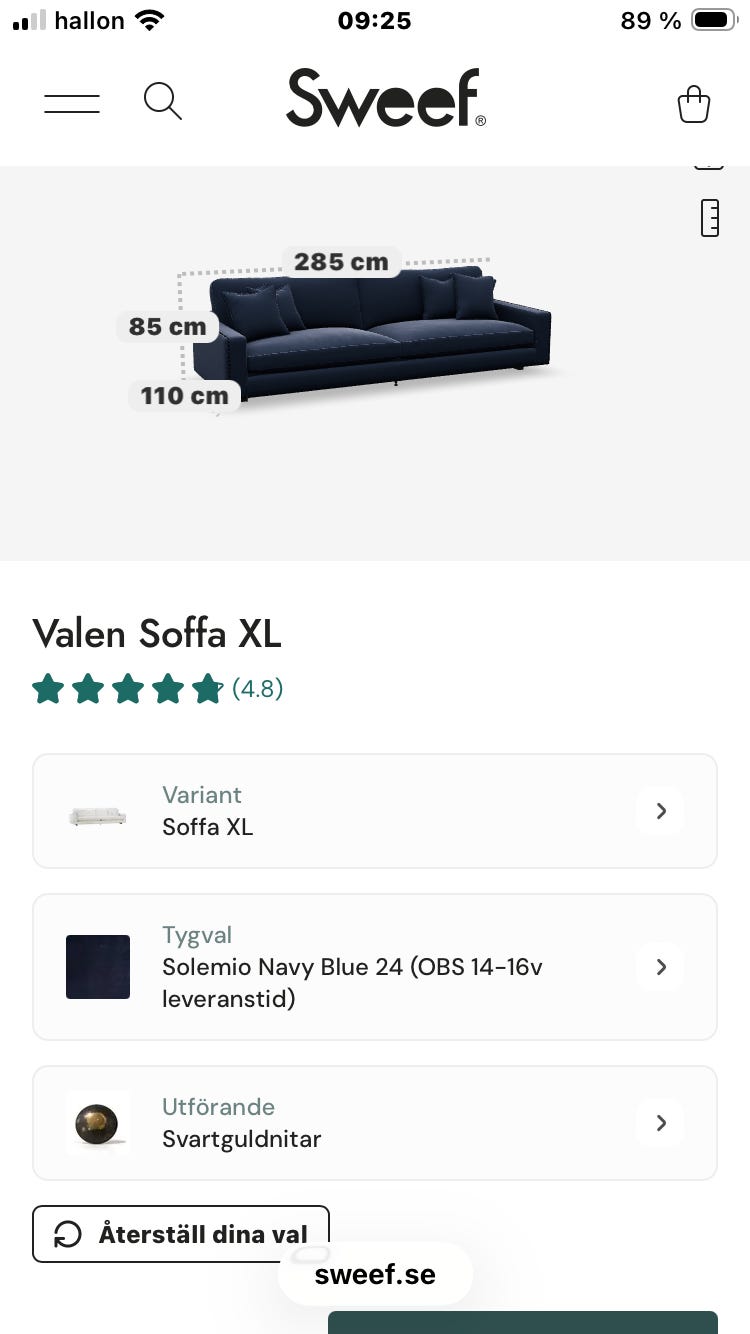Tap the search magnifier icon
750x1334 pixels.
tap(163, 101)
